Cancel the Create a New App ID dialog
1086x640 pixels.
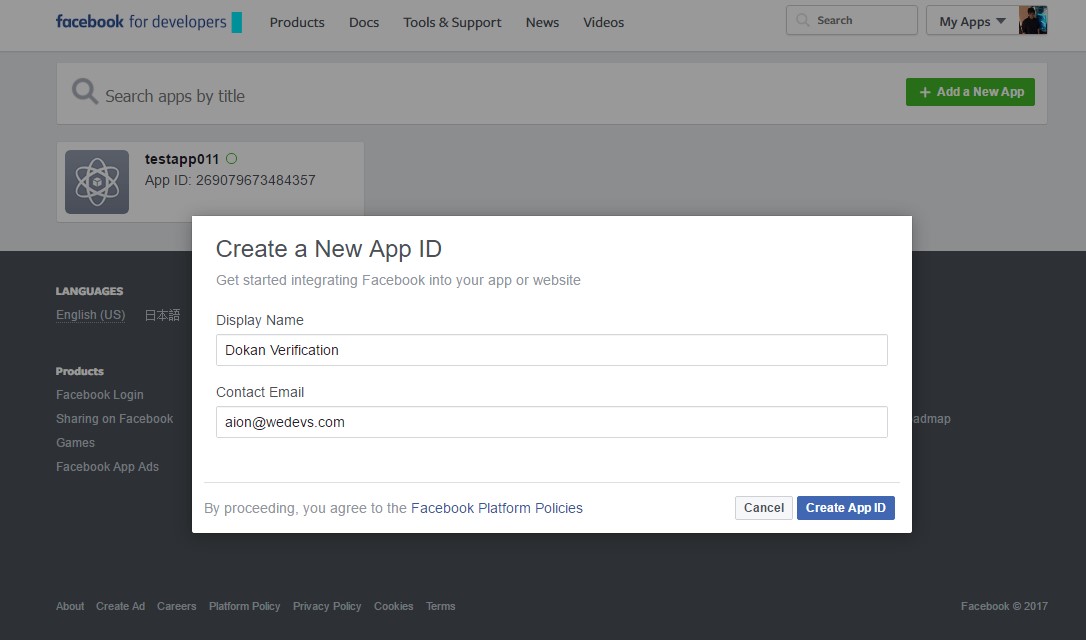[763, 508]
